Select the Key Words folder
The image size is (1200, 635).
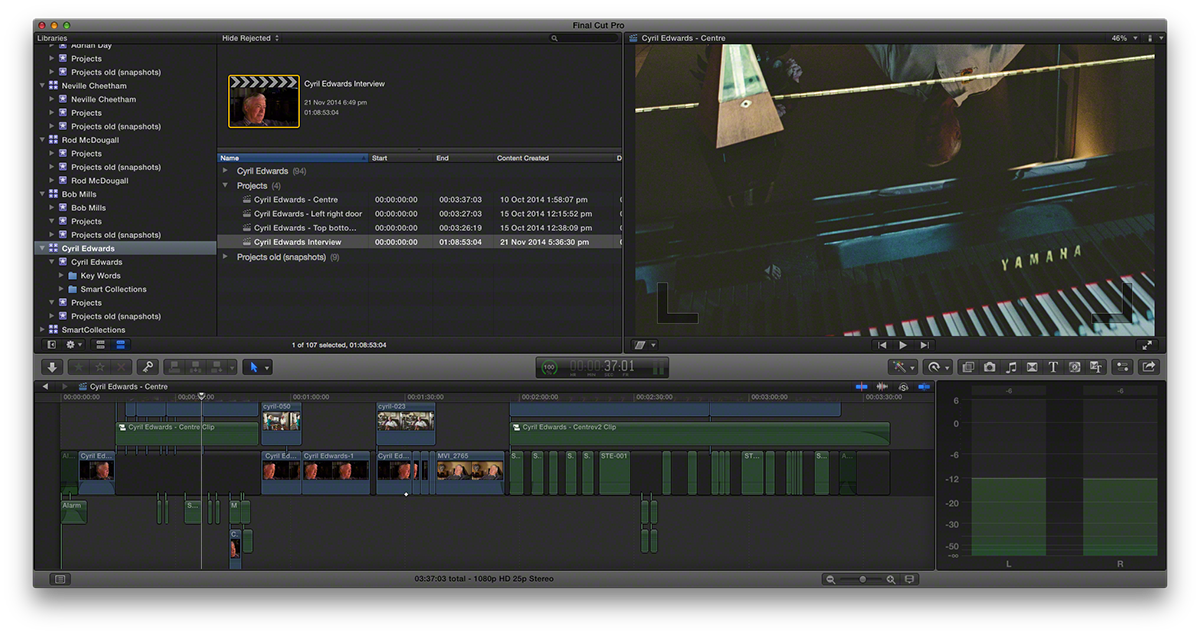point(100,275)
